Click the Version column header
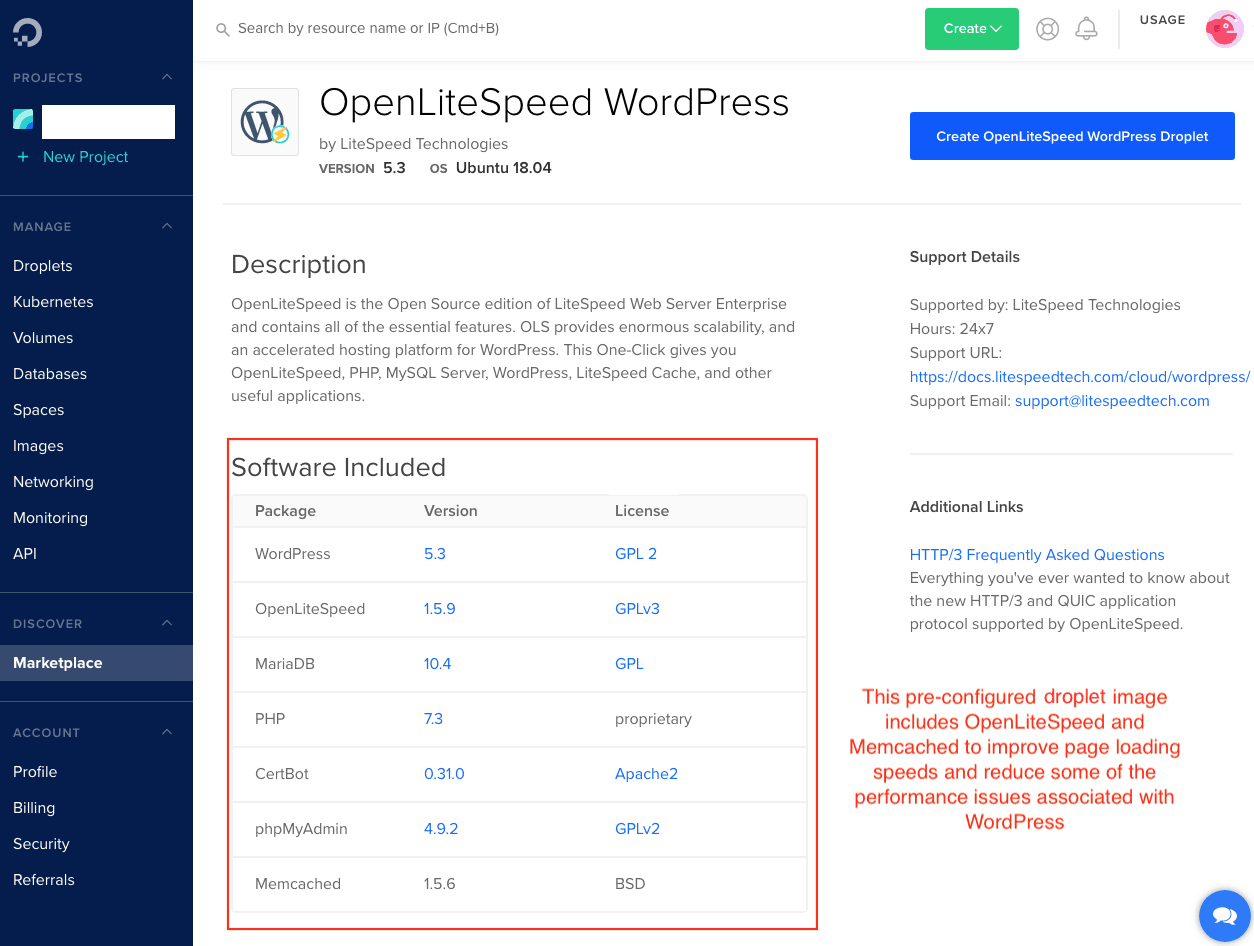 pos(451,511)
